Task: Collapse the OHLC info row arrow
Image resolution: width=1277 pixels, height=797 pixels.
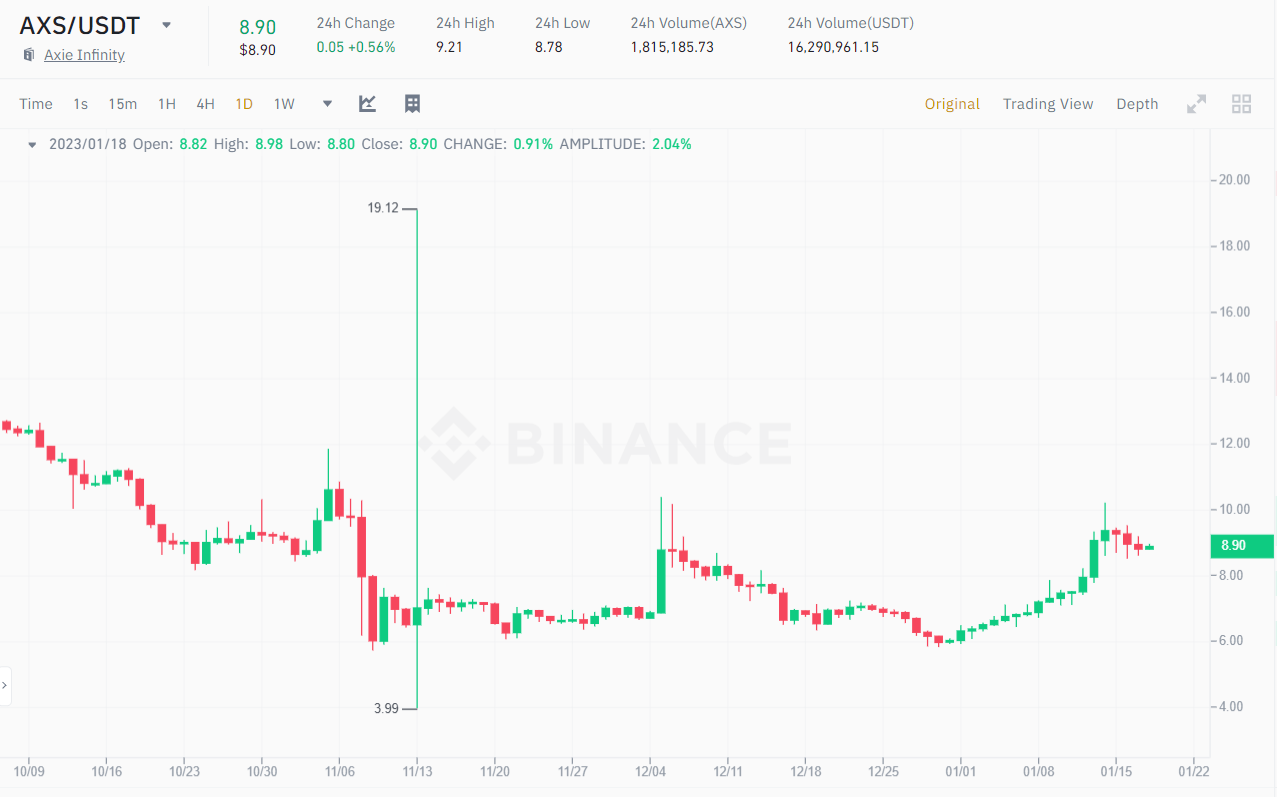Action: click(32, 144)
